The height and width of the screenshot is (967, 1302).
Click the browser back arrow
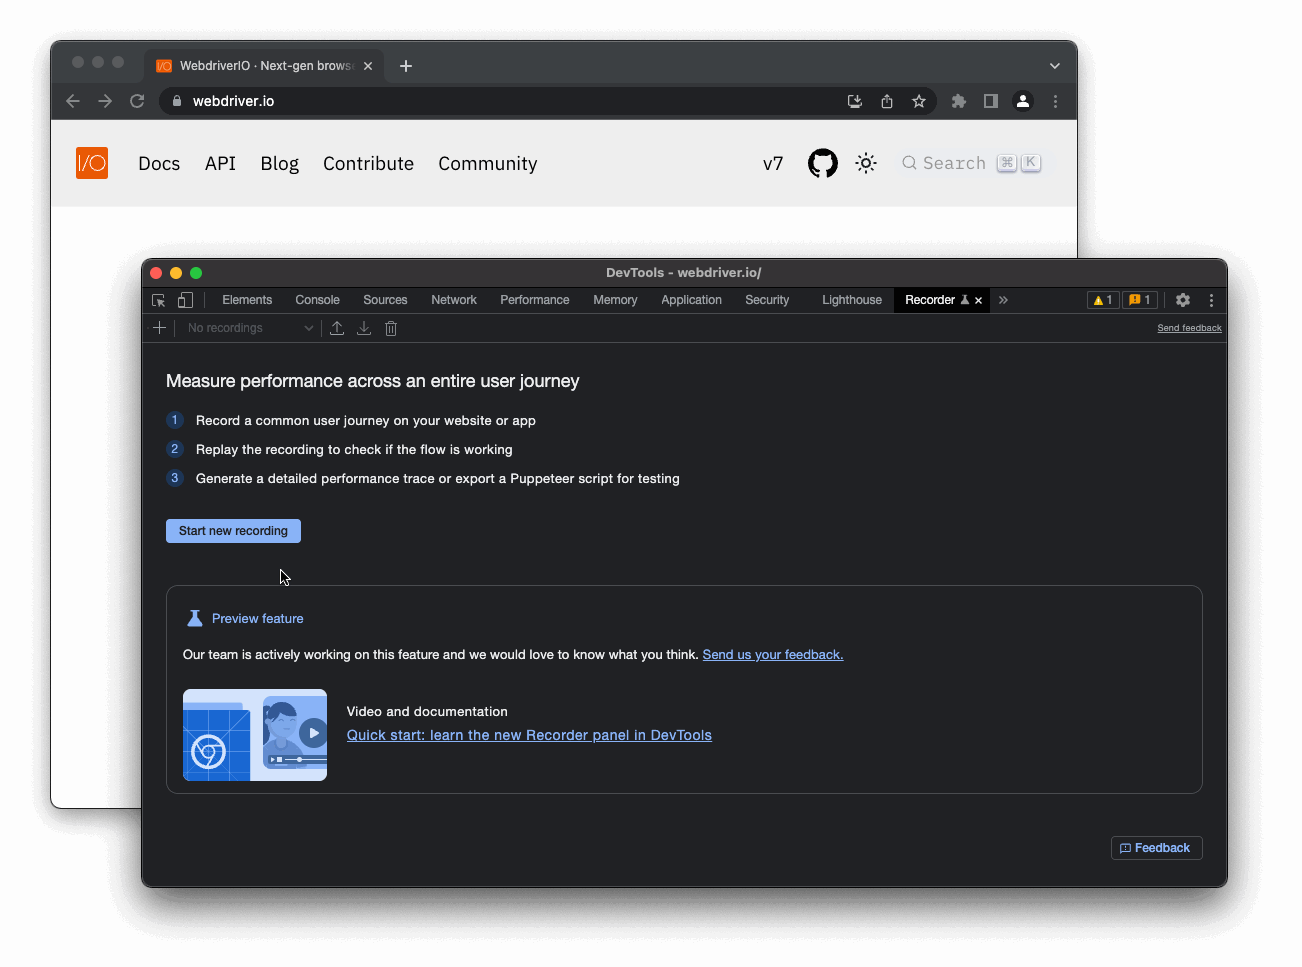(73, 101)
